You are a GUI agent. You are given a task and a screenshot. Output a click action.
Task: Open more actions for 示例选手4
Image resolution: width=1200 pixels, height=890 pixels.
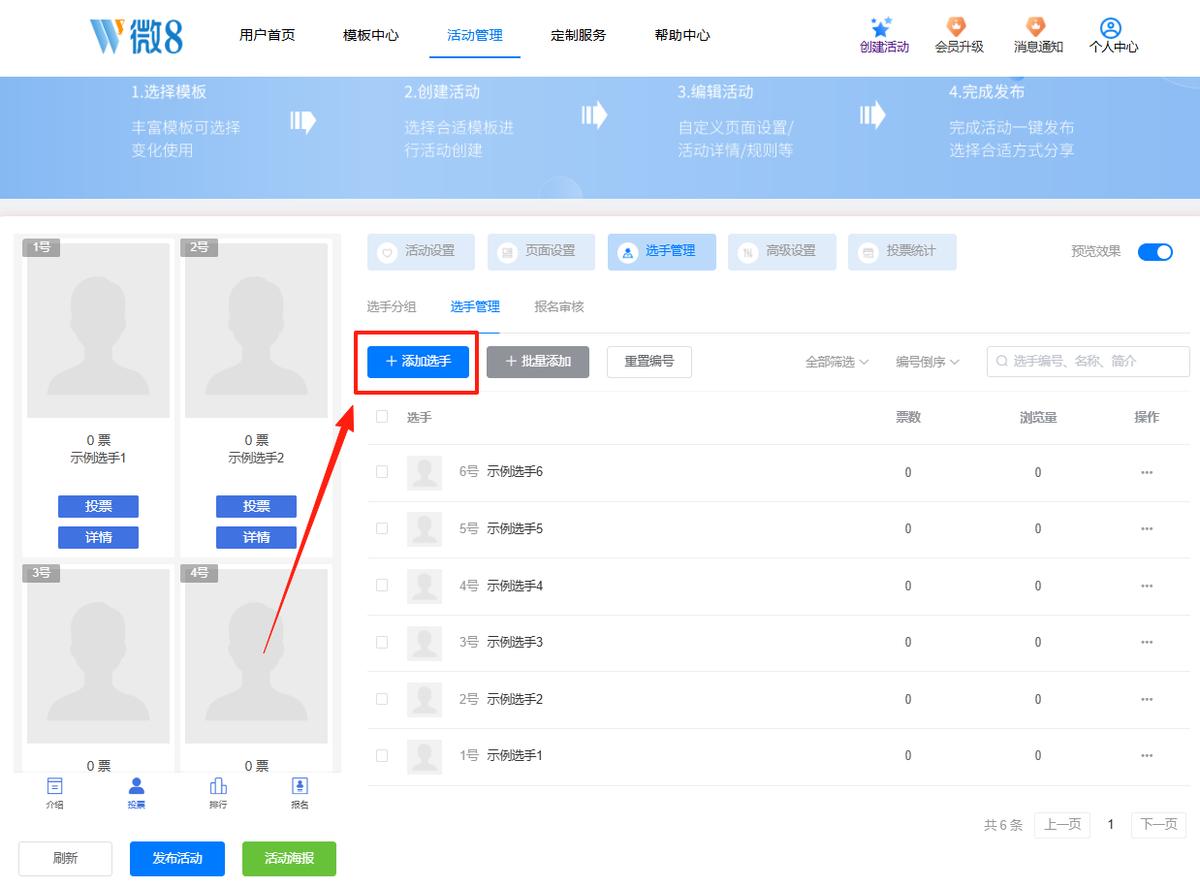[x=1147, y=586]
